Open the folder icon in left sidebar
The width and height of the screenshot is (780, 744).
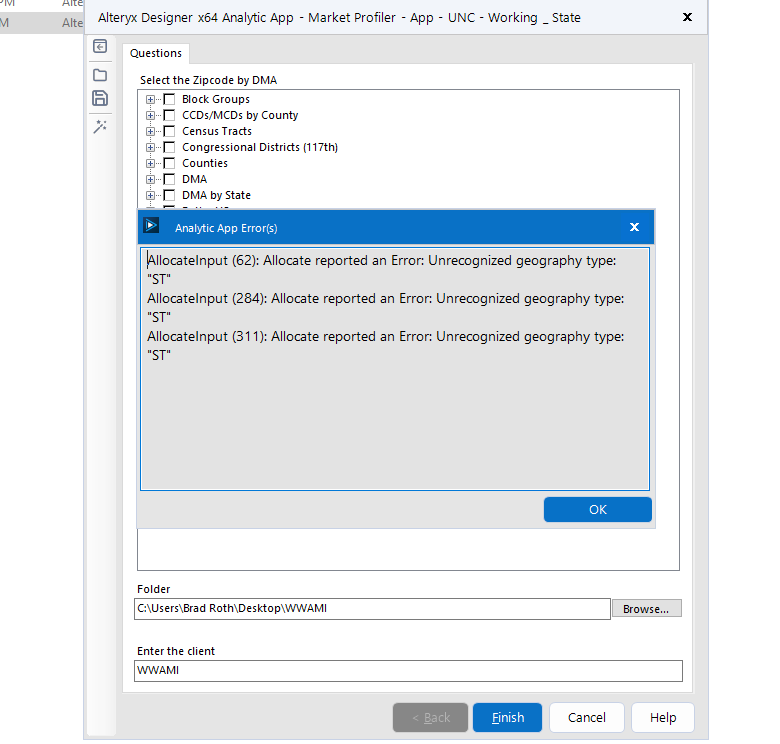click(100, 75)
